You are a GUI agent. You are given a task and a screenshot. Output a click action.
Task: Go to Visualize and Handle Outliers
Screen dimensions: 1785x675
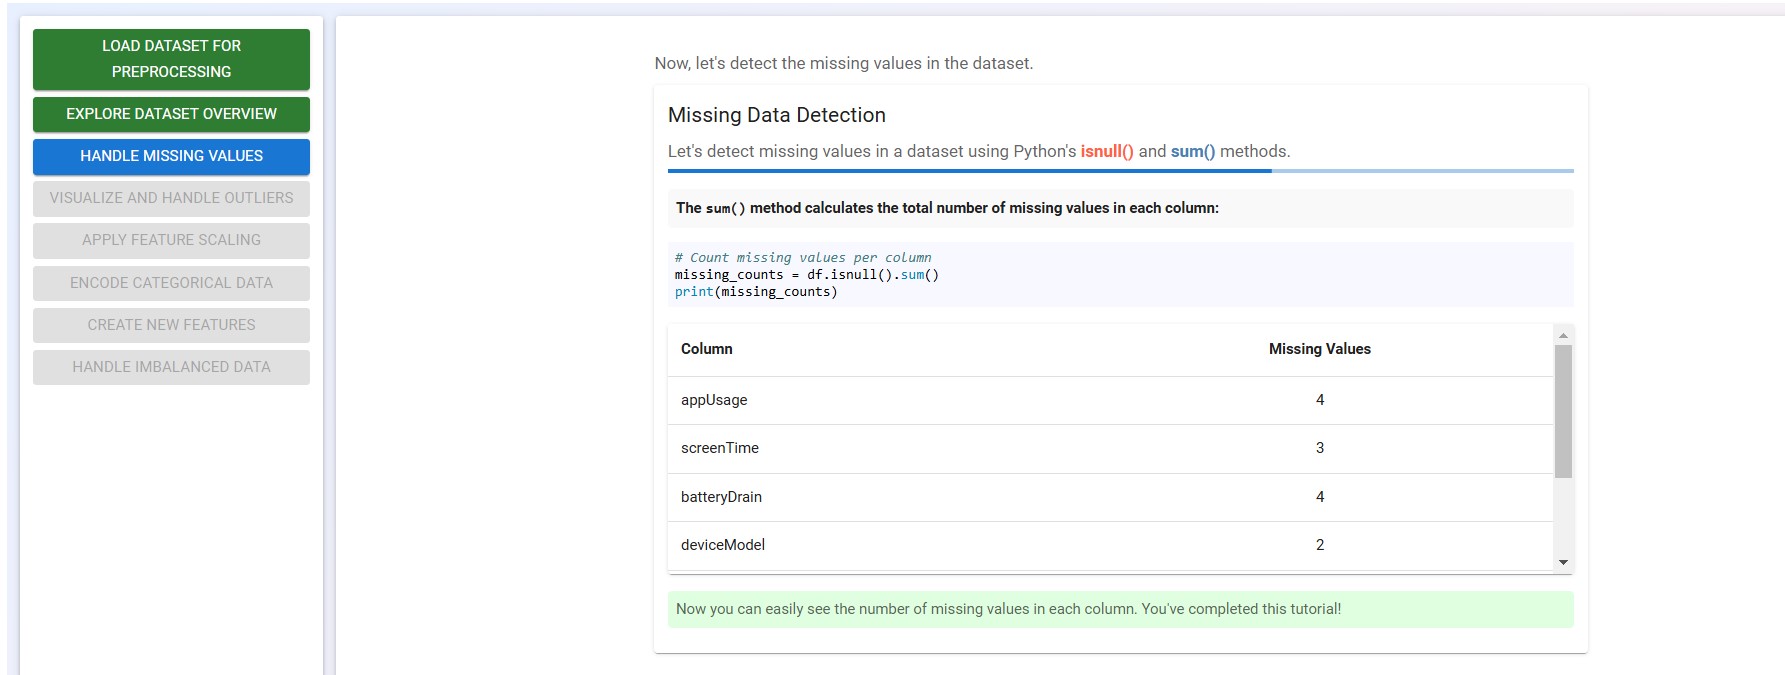(x=171, y=198)
